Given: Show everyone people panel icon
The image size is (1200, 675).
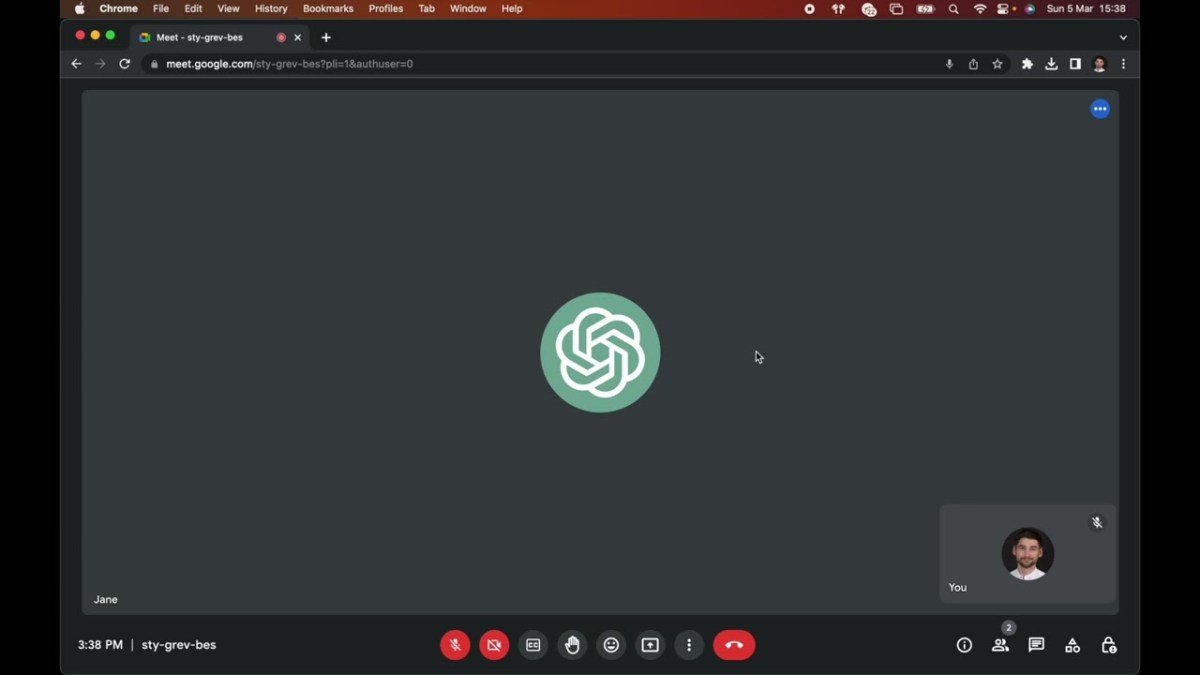Looking at the screenshot, I should click(1000, 645).
